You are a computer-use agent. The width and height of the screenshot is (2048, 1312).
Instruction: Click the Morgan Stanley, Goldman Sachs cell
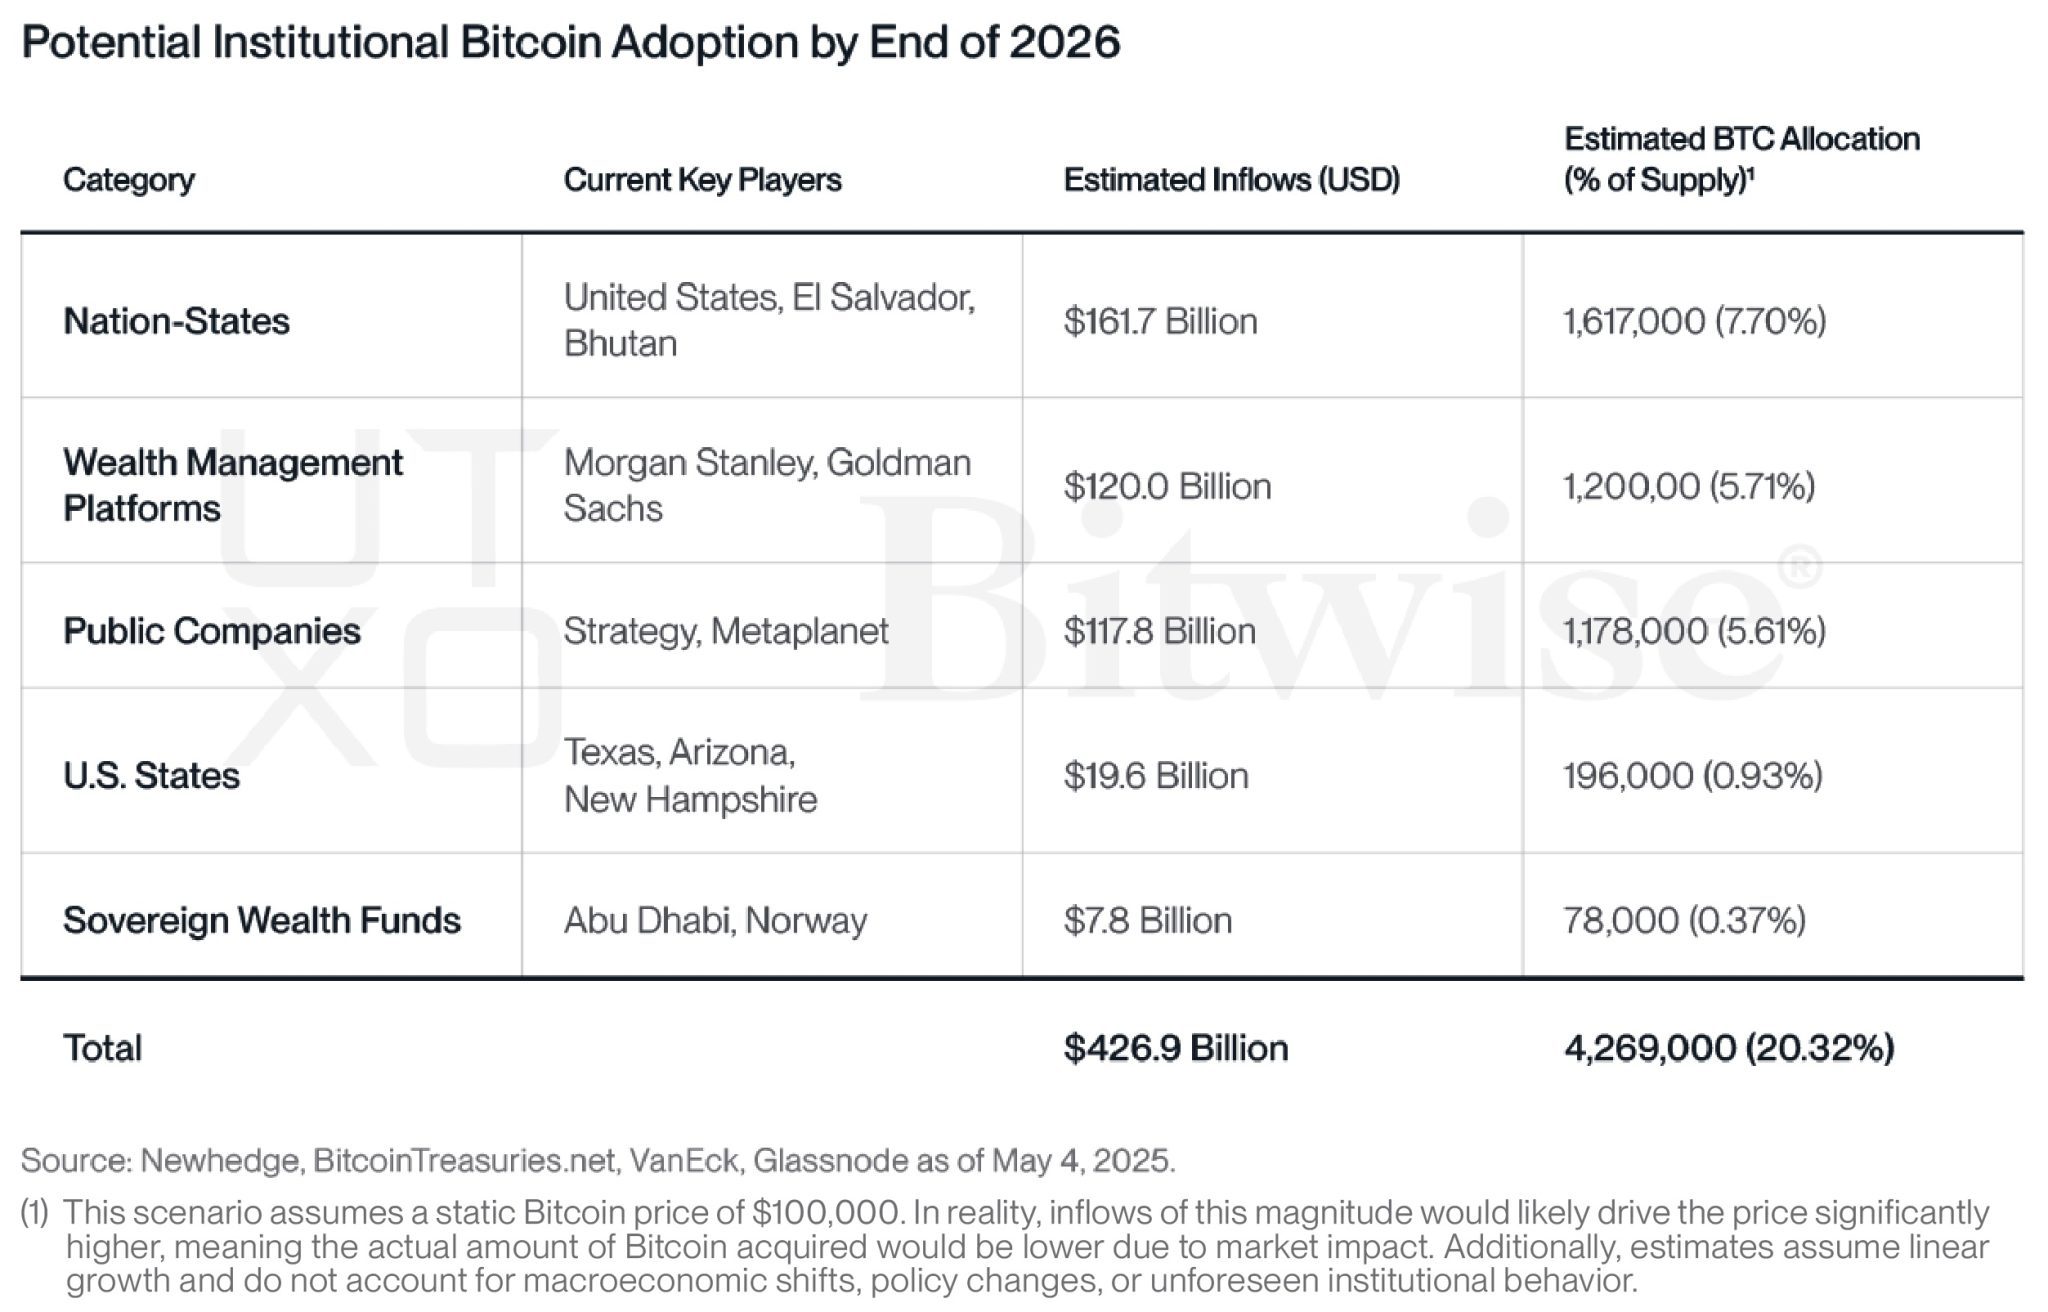click(767, 485)
